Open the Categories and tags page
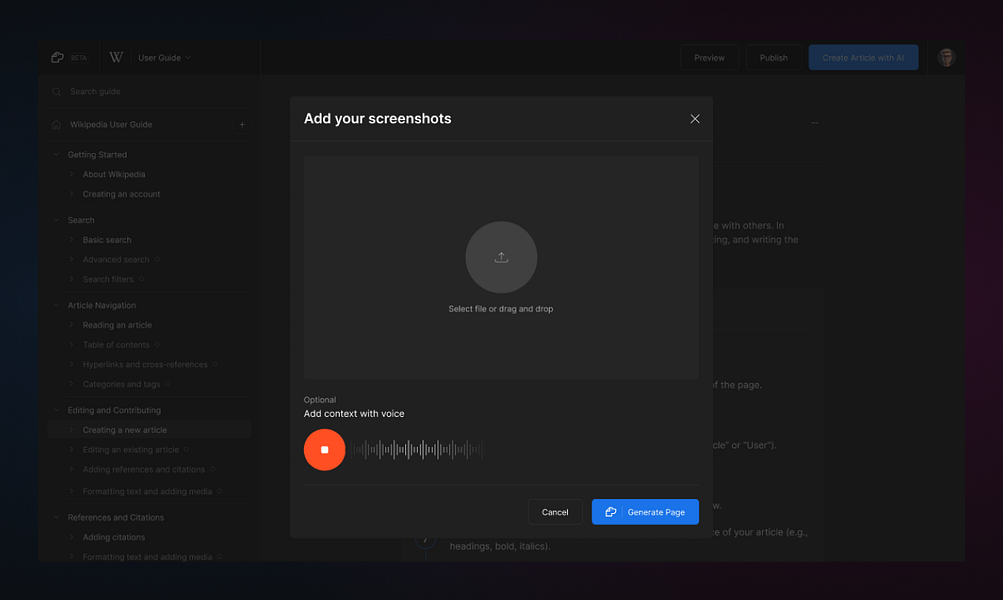 pos(122,384)
